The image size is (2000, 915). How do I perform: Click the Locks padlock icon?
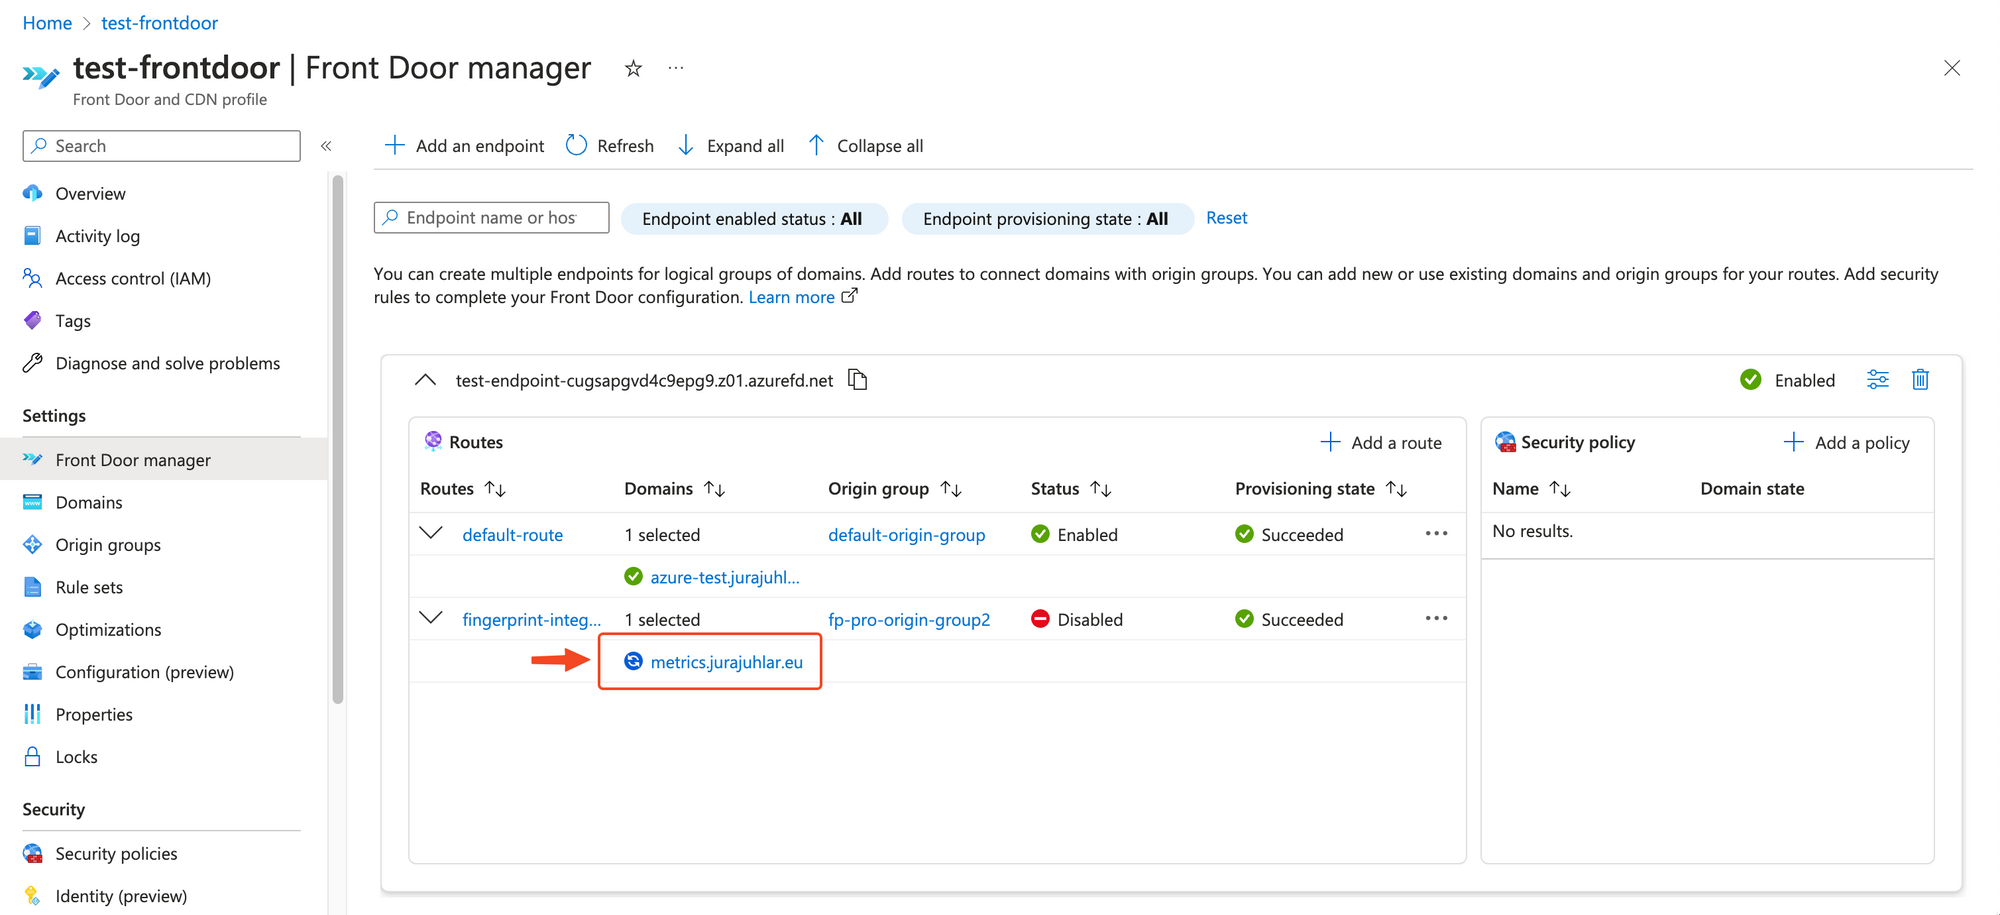tap(33, 756)
